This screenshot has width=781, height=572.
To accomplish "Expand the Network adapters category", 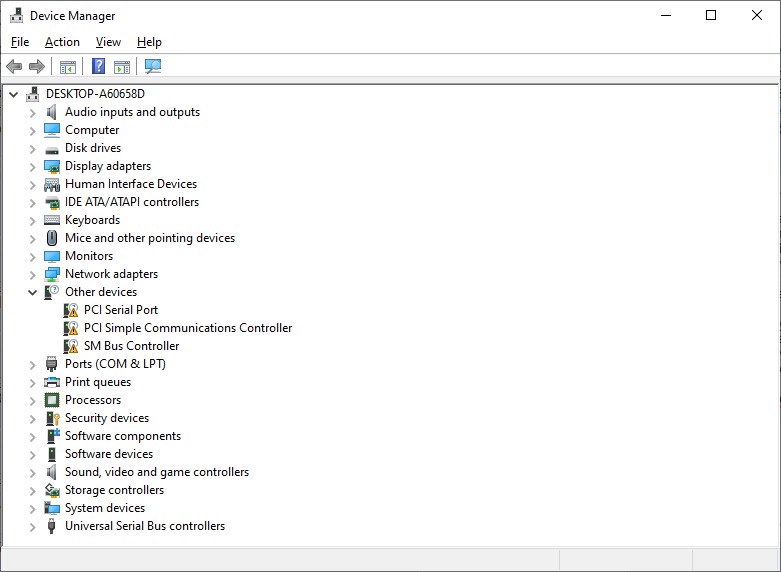I will (33, 275).
